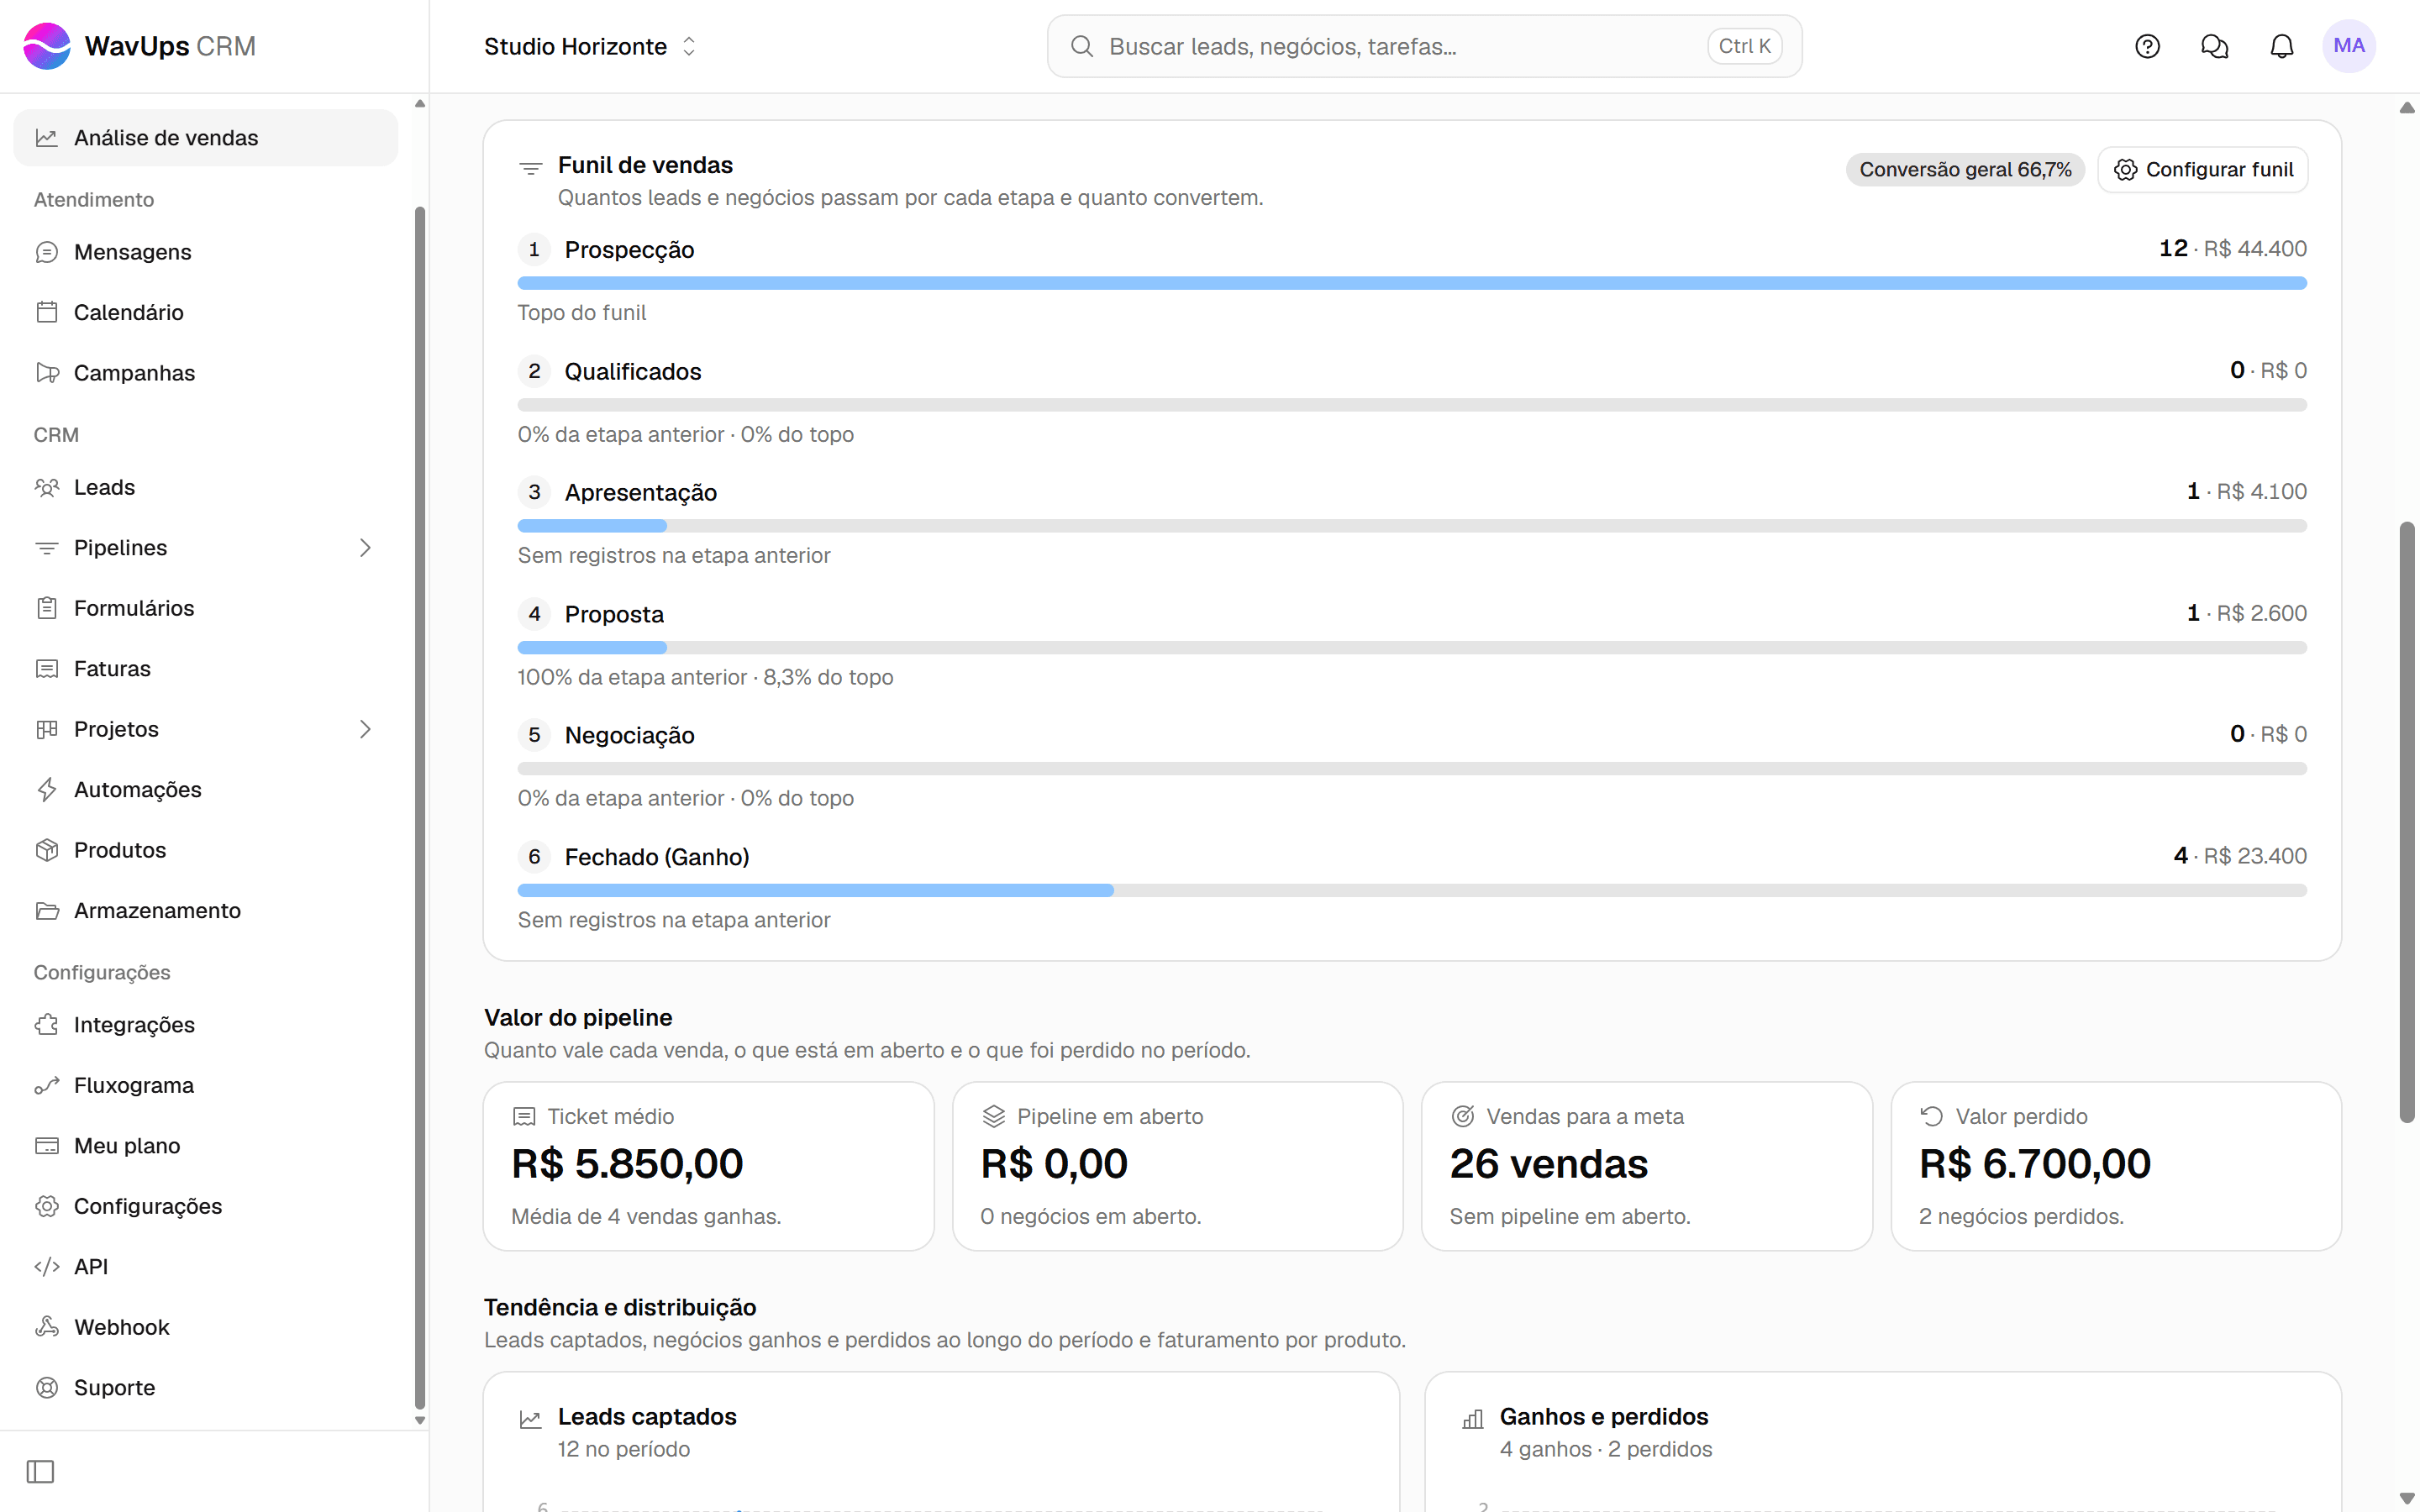Click the Valor perdido card
The width and height of the screenshot is (2420, 1512).
coord(2116,1166)
